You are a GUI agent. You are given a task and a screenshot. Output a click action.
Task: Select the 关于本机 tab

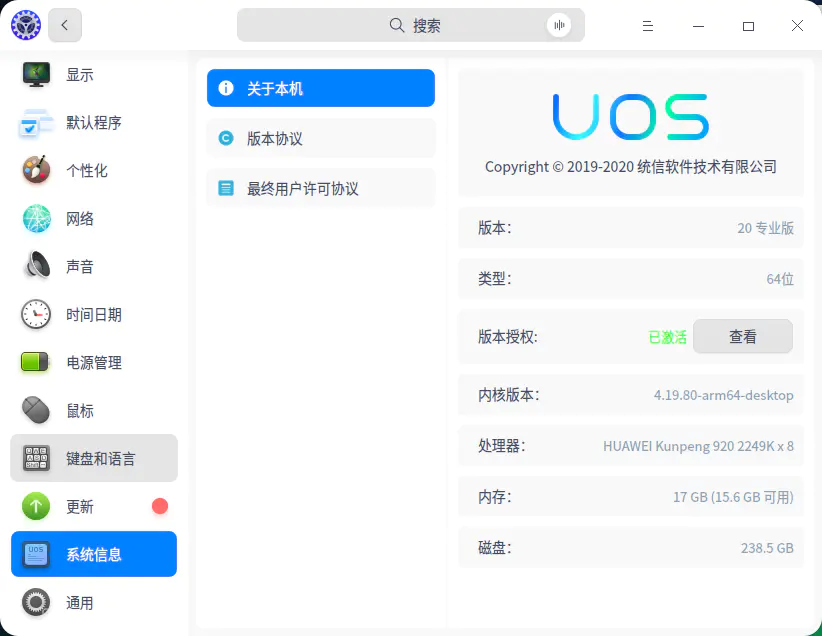pos(321,88)
